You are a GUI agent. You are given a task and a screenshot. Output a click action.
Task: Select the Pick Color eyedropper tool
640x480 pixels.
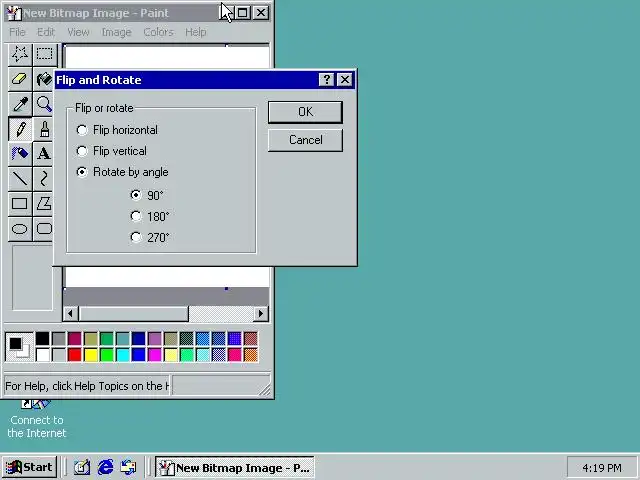[x=20, y=104]
